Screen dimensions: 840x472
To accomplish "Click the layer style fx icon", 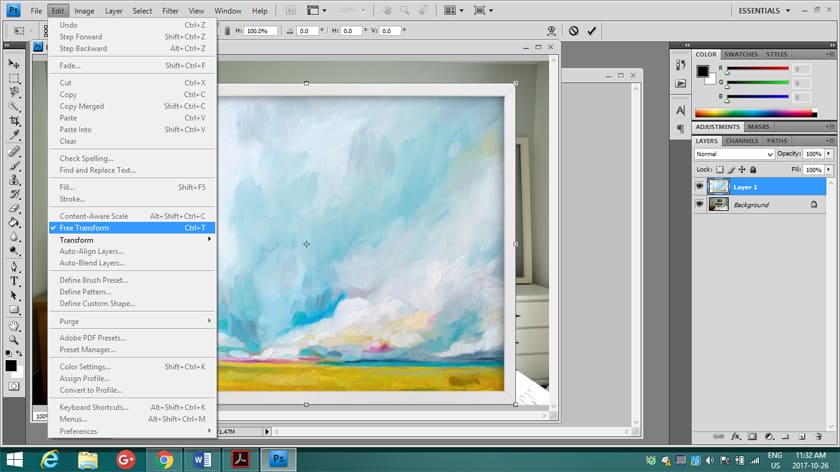I will click(736, 437).
